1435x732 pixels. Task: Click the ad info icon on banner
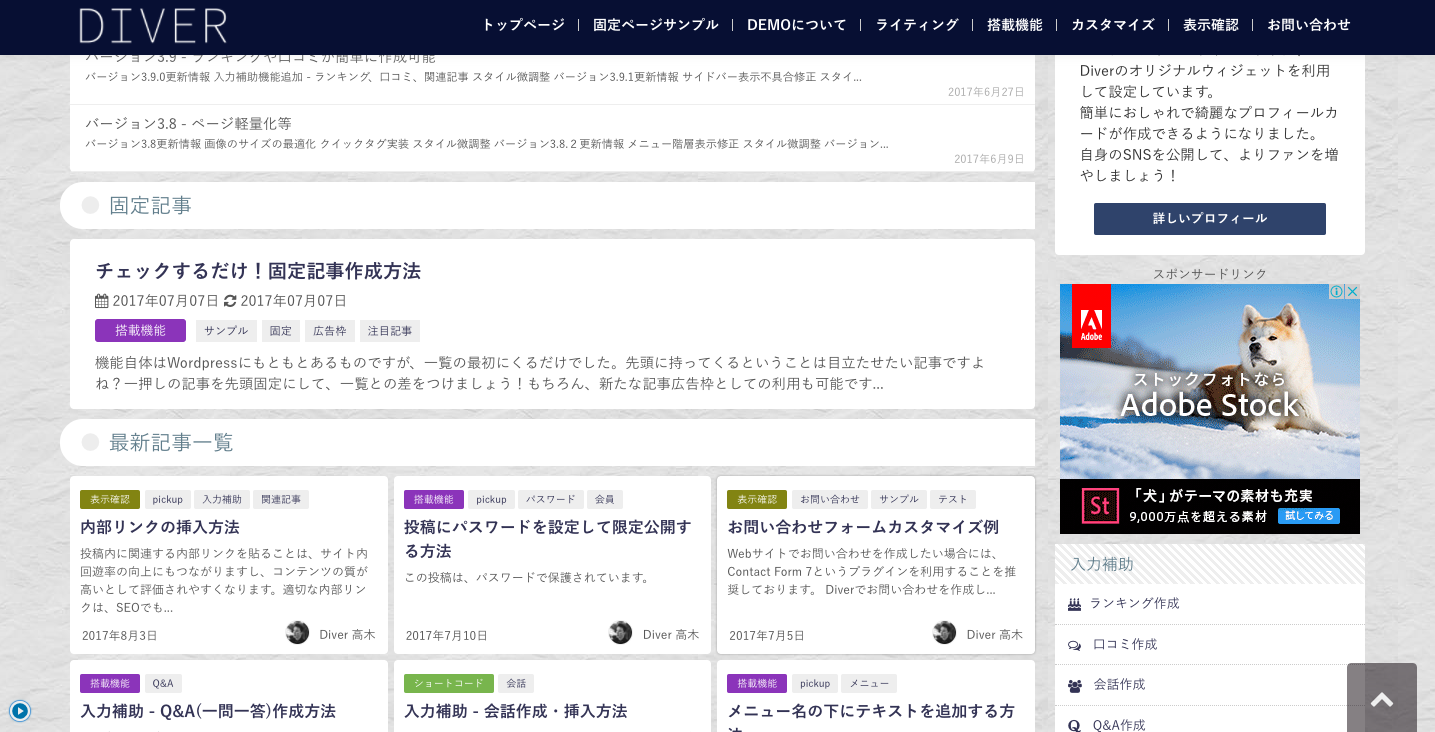click(x=1336, y=292)
